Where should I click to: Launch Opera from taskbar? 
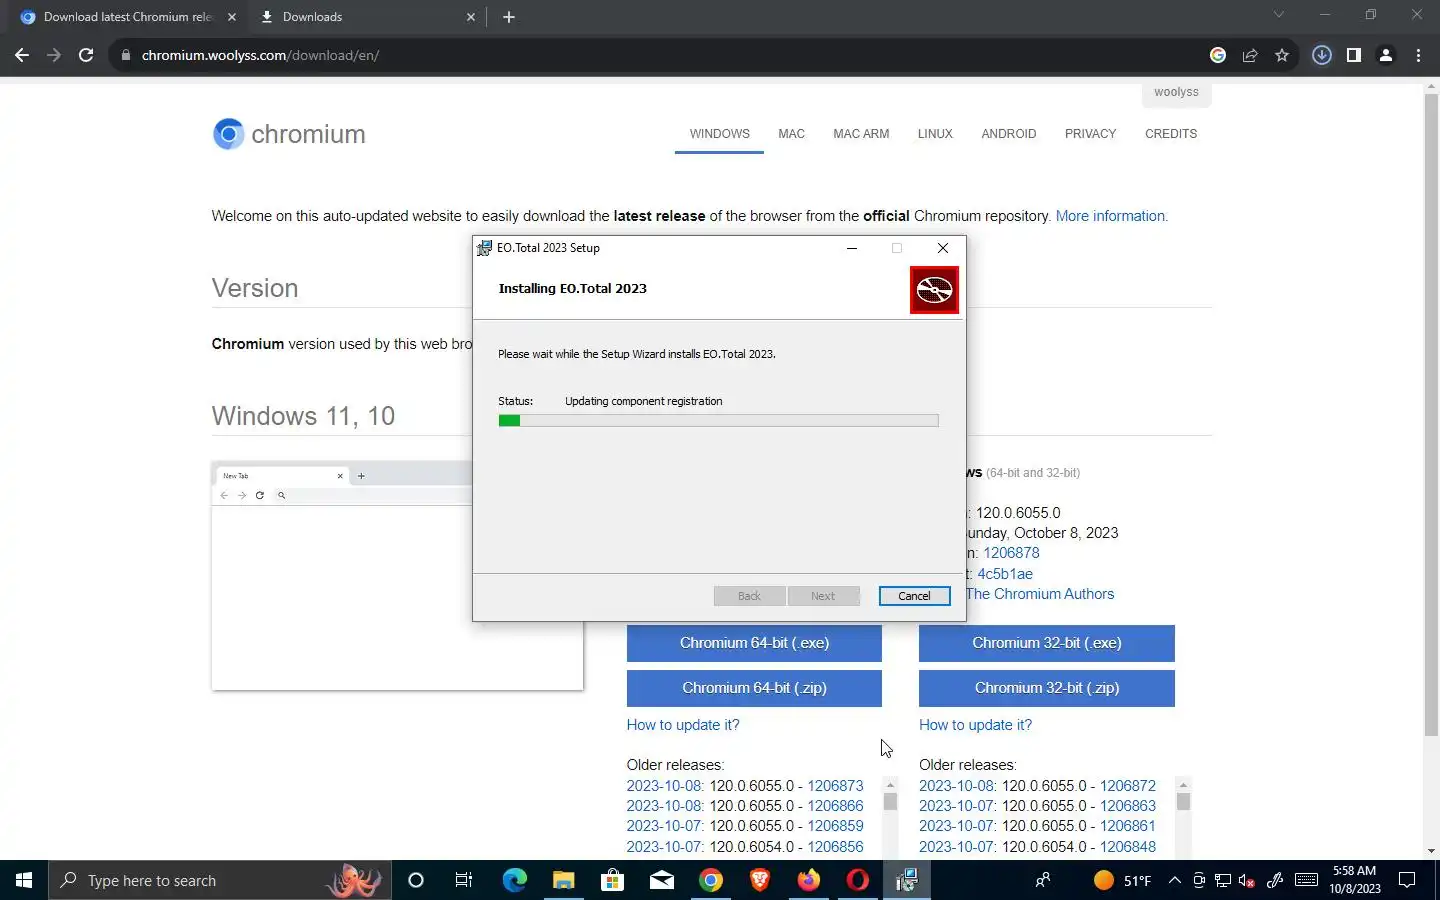coord(857,880)
